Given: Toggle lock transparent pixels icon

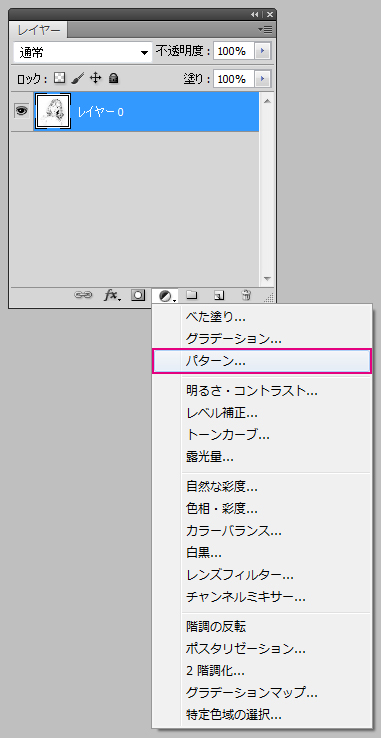Looking at the screenshot, I should tap(59, 78).
